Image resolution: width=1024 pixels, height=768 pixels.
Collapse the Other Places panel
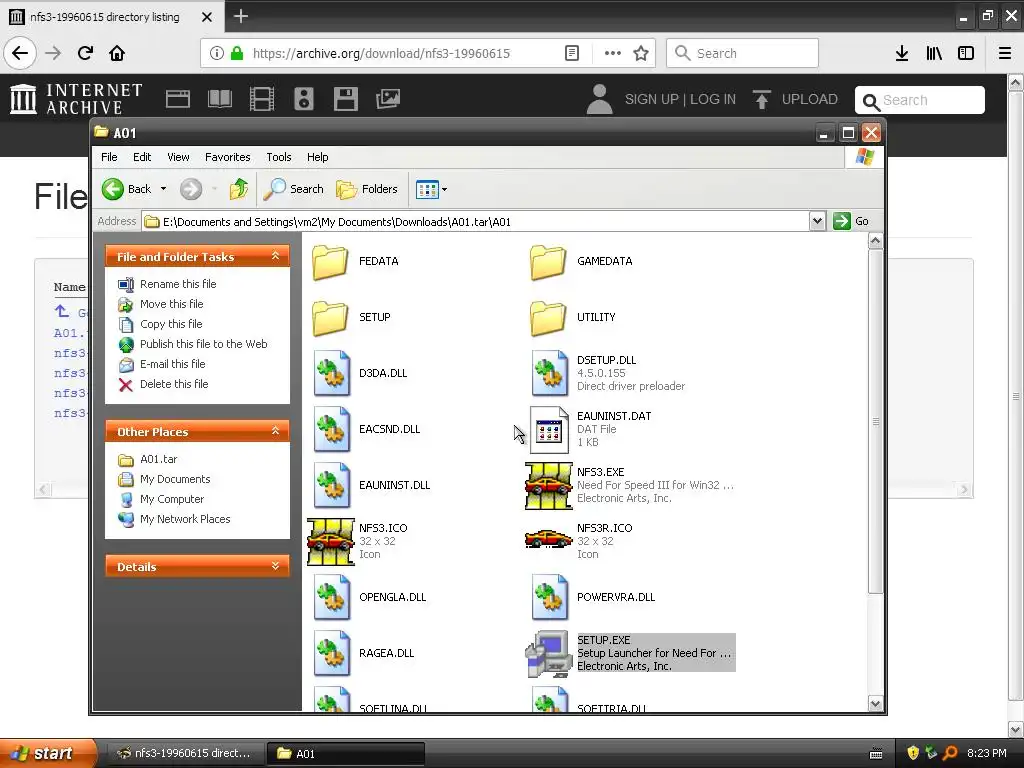tap(275, 431)
